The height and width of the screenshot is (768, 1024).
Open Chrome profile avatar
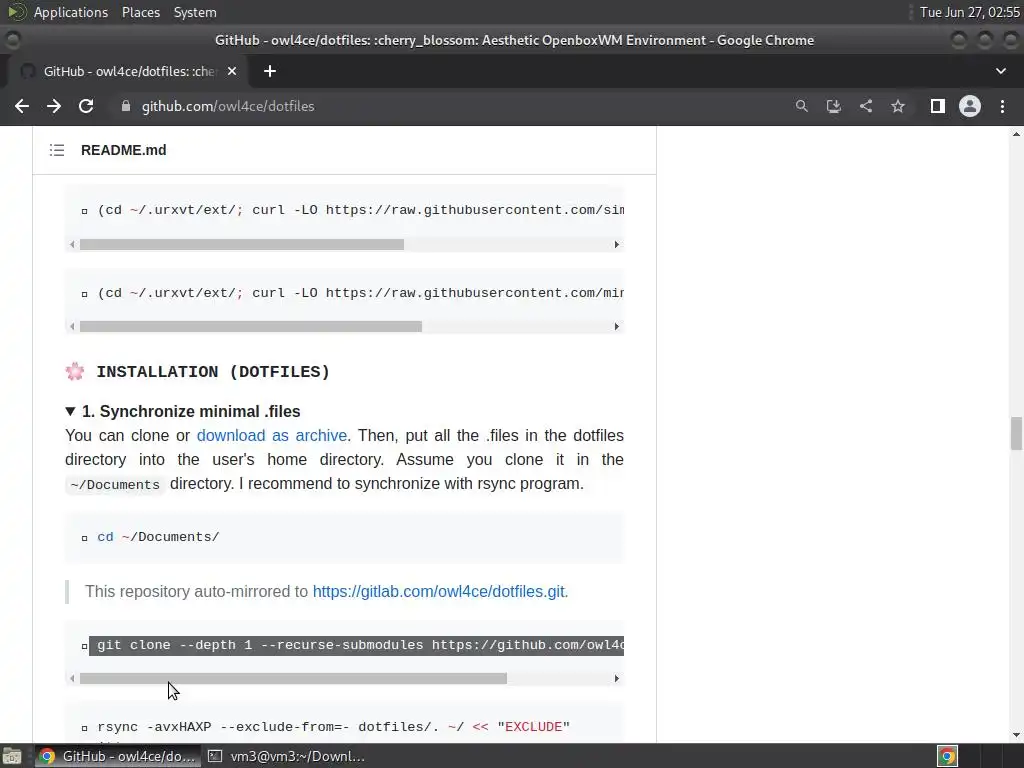click(970, 106)
